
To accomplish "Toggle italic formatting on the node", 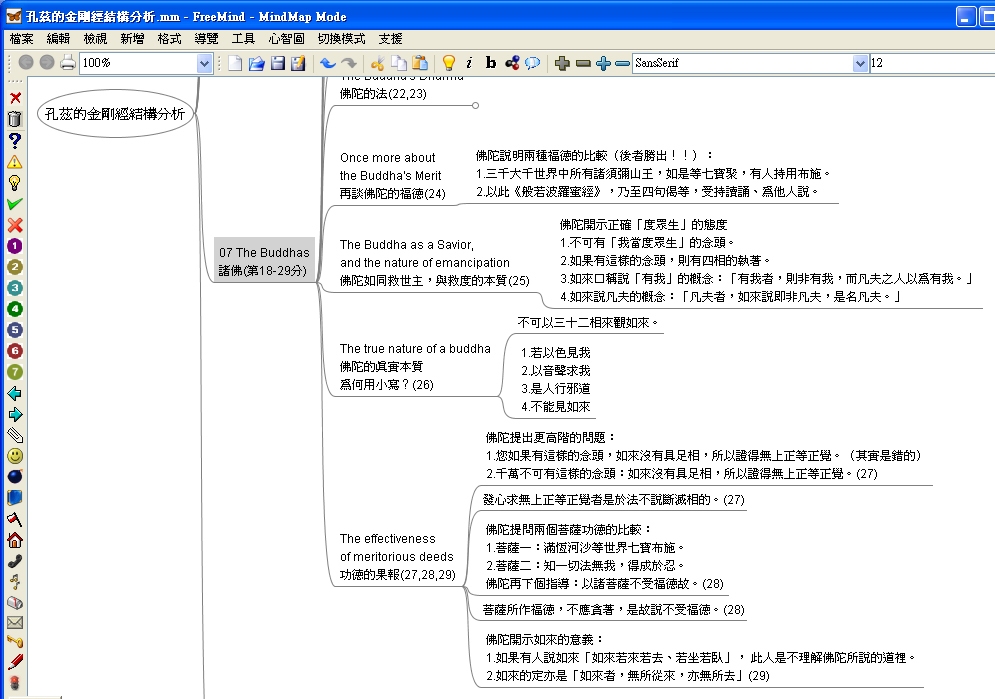I will coord(469,62).
